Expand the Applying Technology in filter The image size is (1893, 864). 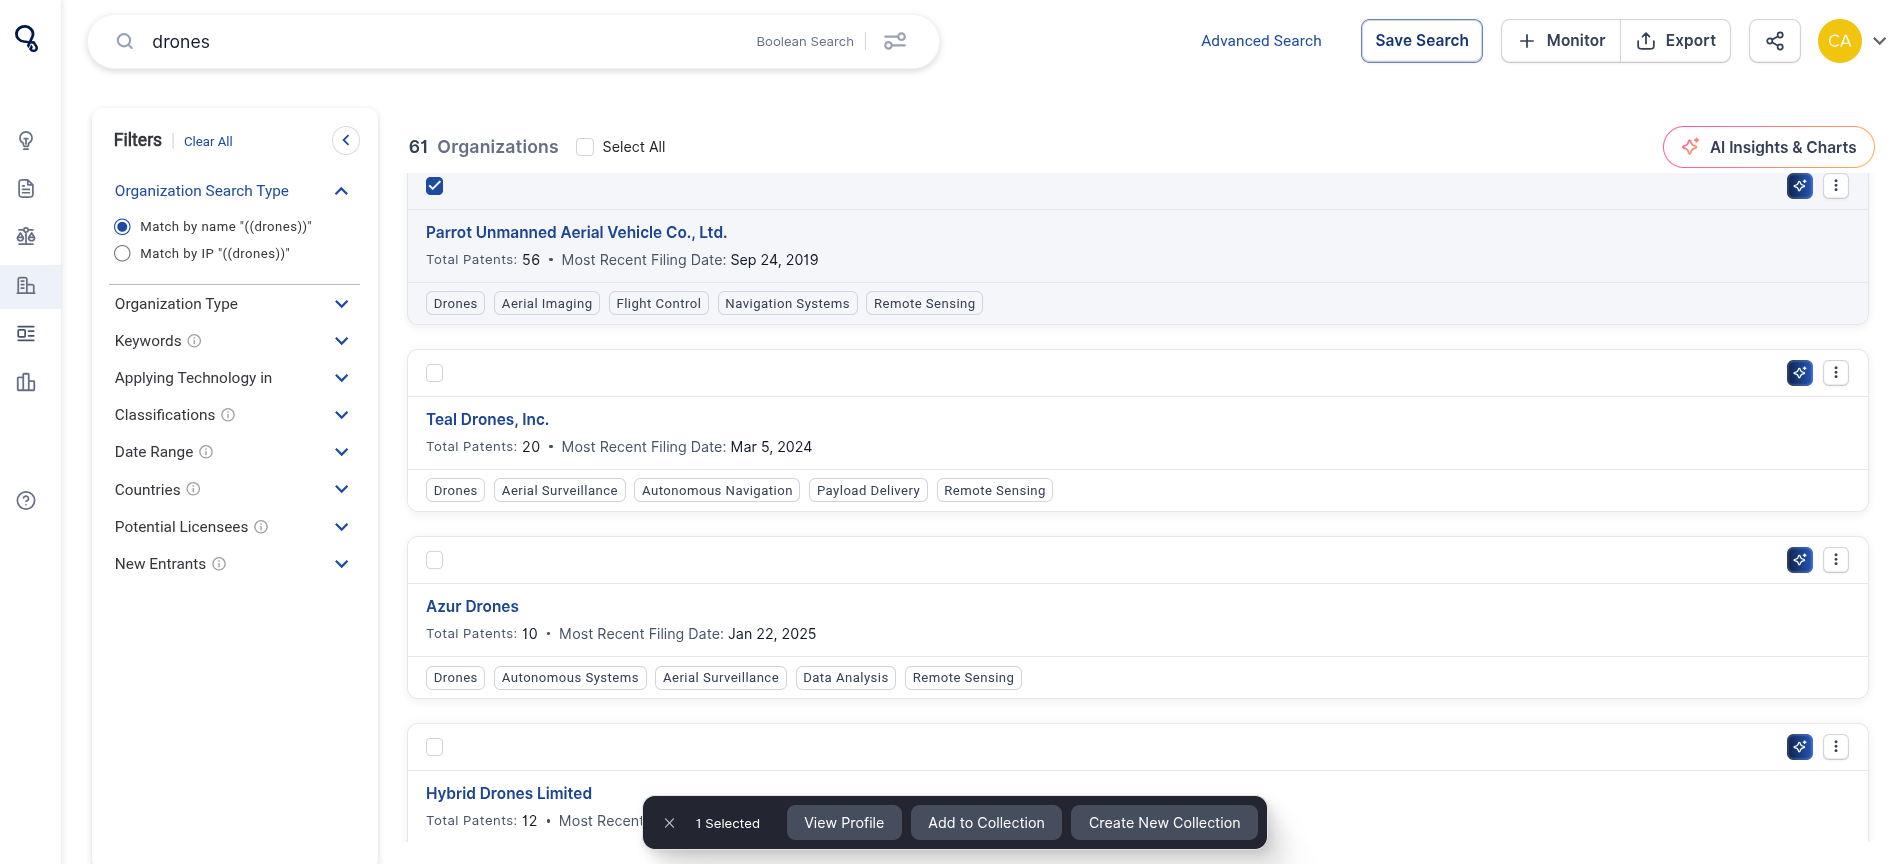tap(341, 378)
